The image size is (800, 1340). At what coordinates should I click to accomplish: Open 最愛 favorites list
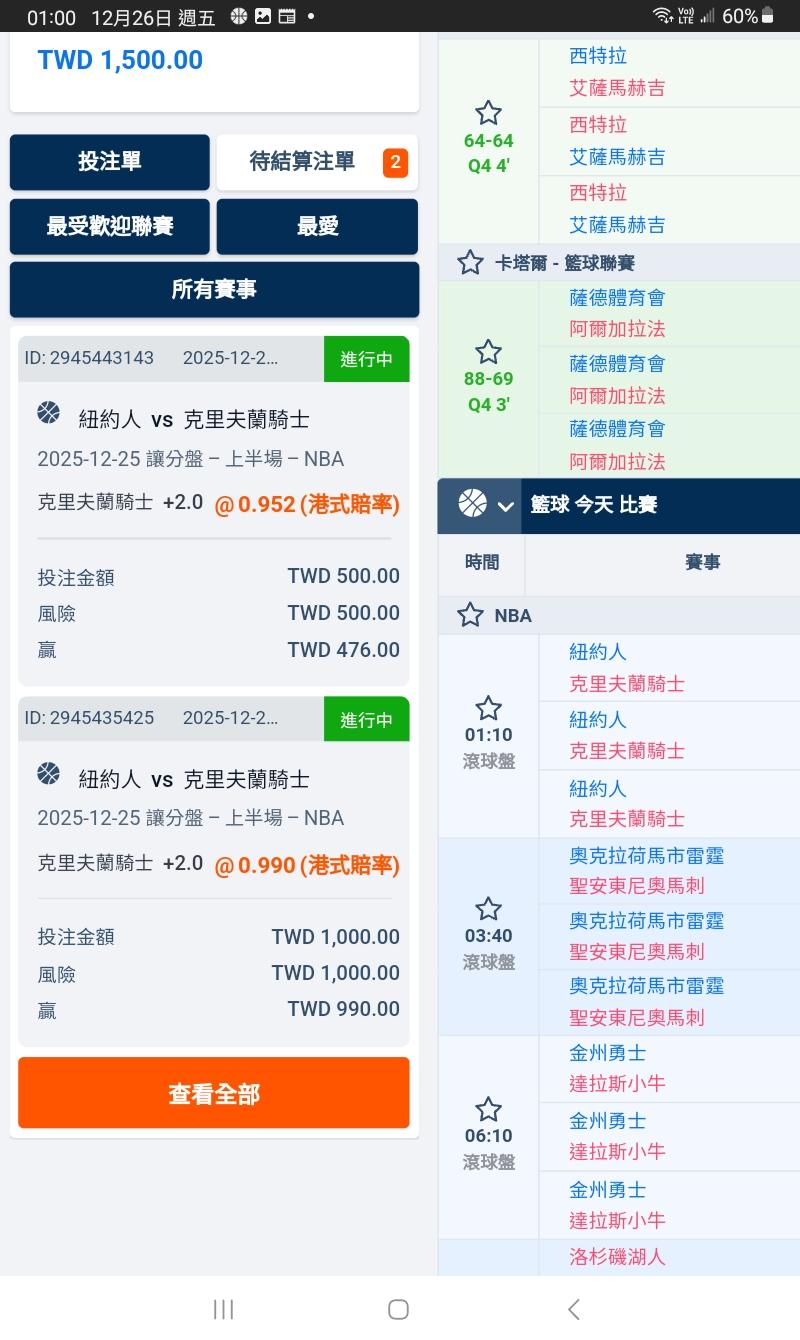click(317, 226)
